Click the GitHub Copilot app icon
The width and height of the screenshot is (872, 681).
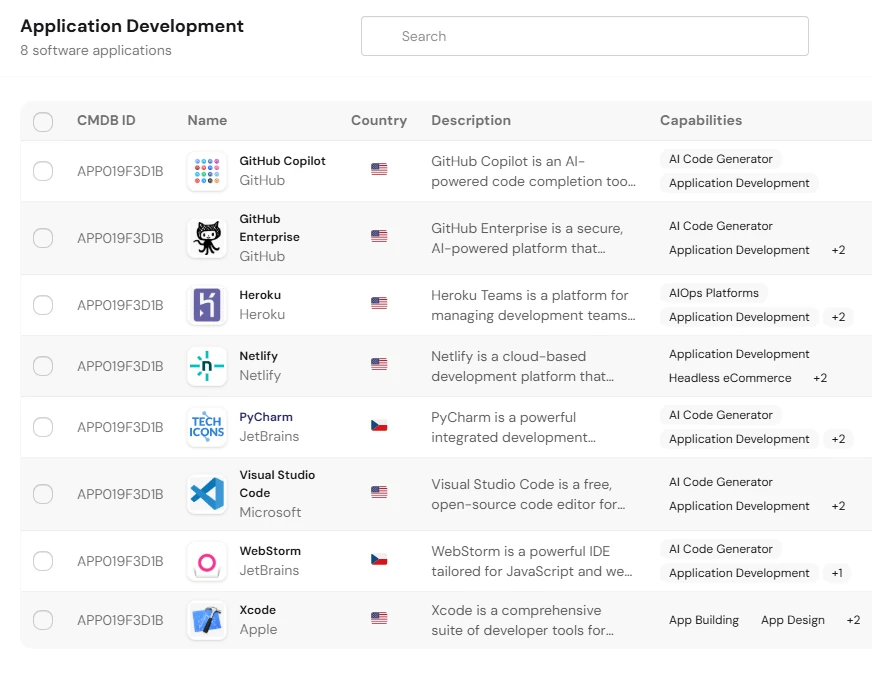(207, 171)
